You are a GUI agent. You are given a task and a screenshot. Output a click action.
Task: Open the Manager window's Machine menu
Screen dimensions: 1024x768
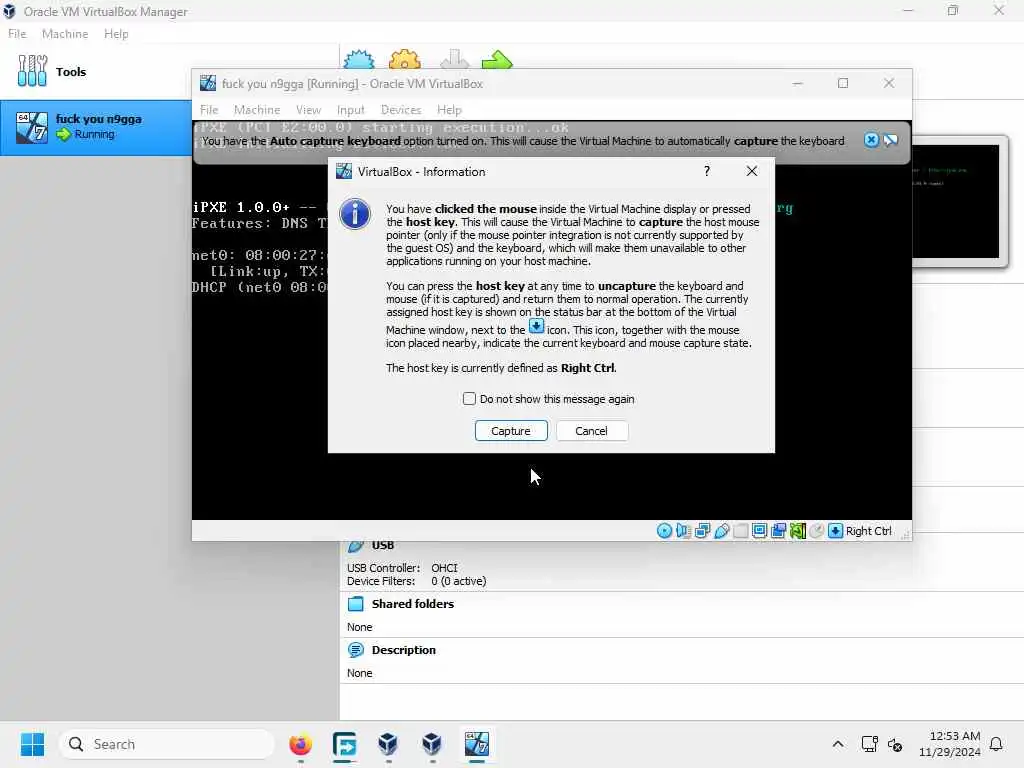65,34
